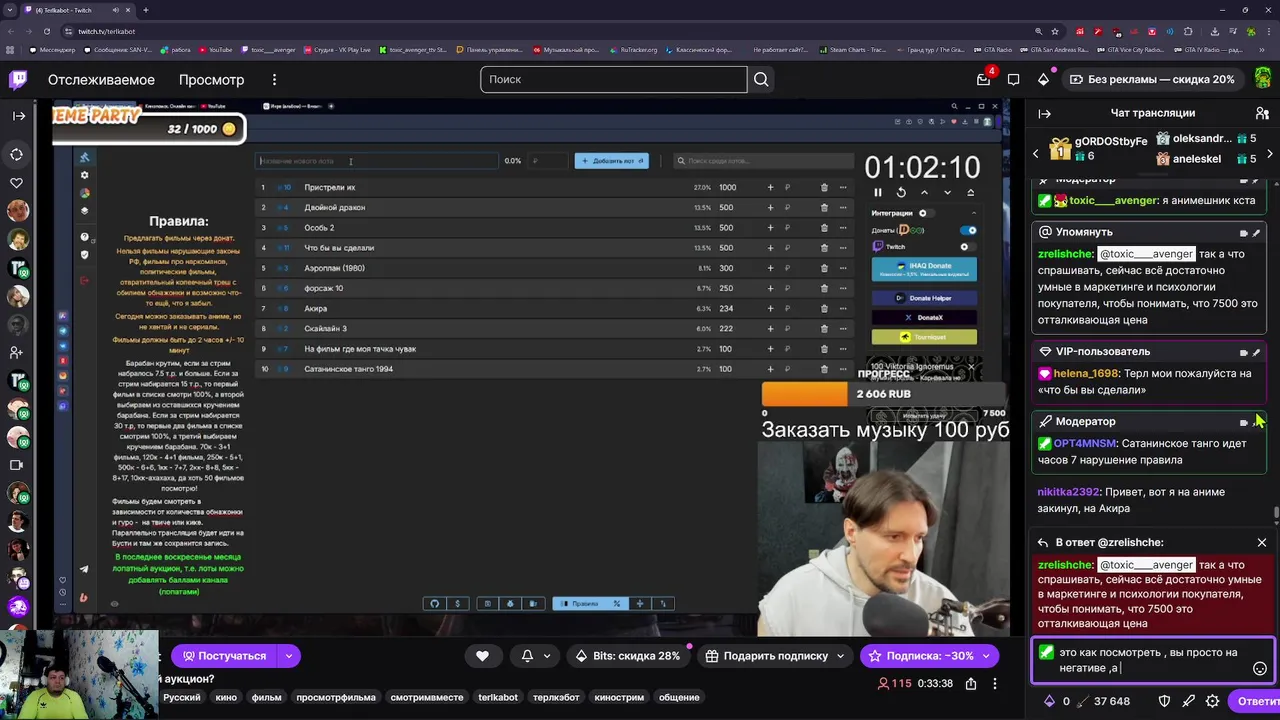This screenshot has height=720, width=1280.
Task: Pause the auction timer in stream
Action: (x=878, y=193)
